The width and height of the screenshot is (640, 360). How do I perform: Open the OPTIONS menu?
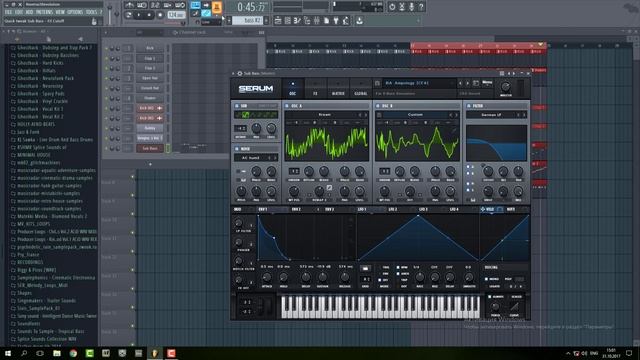click(75, 12)
